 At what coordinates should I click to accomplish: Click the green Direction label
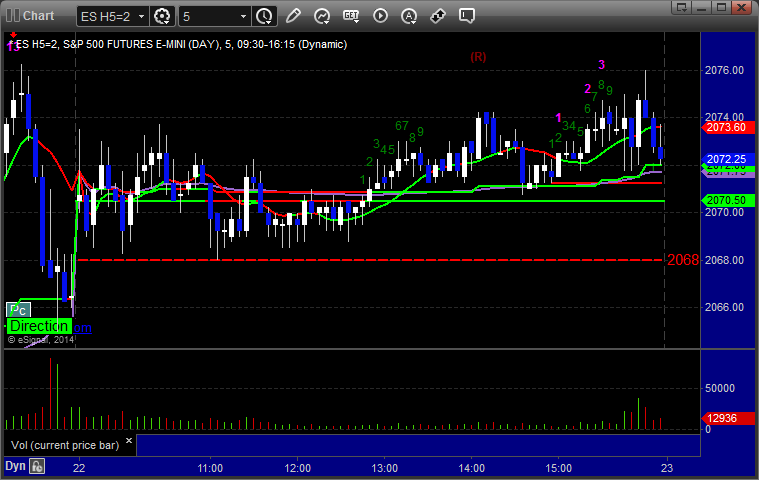click(39, 326)
